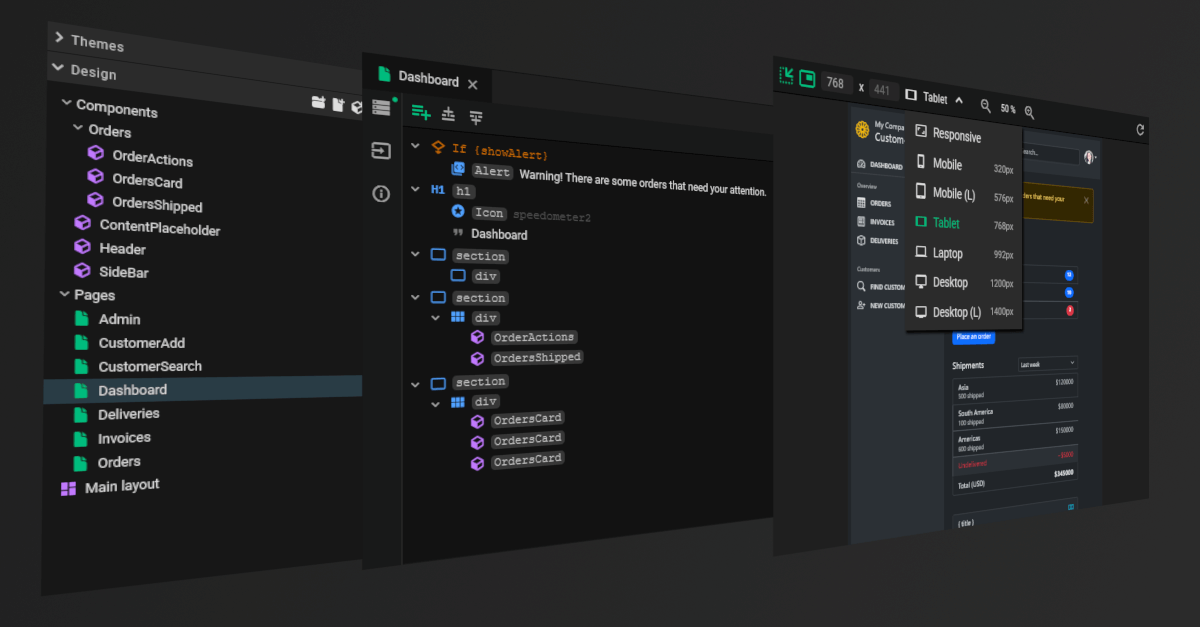
Task: Select the OrdersCard component in Design tree
Action: pos(147,181)
